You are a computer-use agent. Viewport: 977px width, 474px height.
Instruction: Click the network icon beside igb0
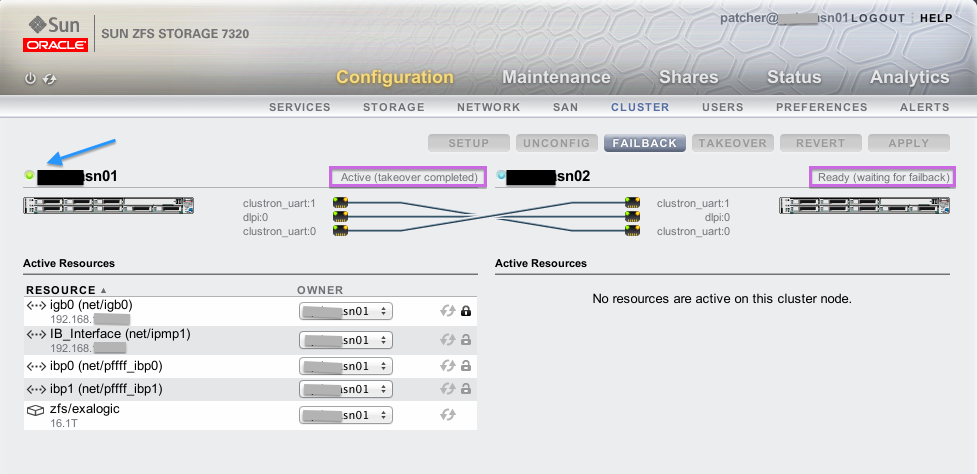pos(36,306)
